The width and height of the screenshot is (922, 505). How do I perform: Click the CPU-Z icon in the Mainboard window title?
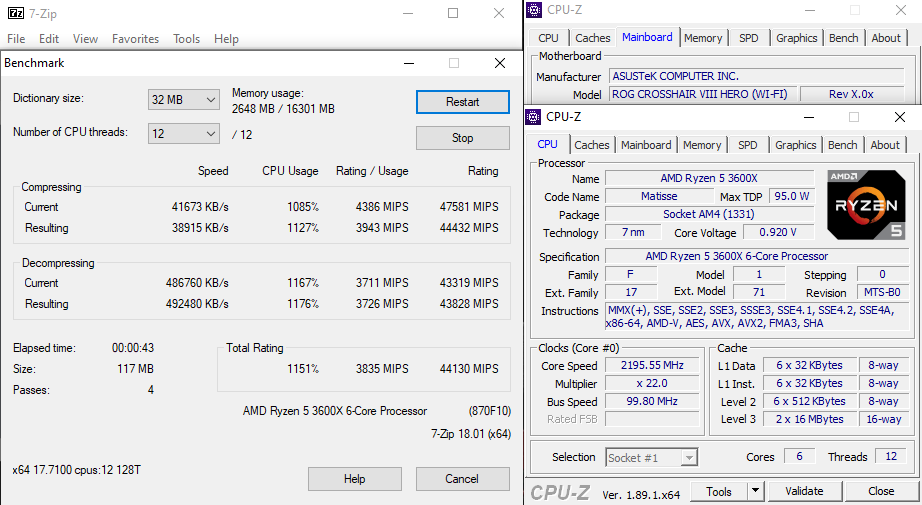pos(534,10)
